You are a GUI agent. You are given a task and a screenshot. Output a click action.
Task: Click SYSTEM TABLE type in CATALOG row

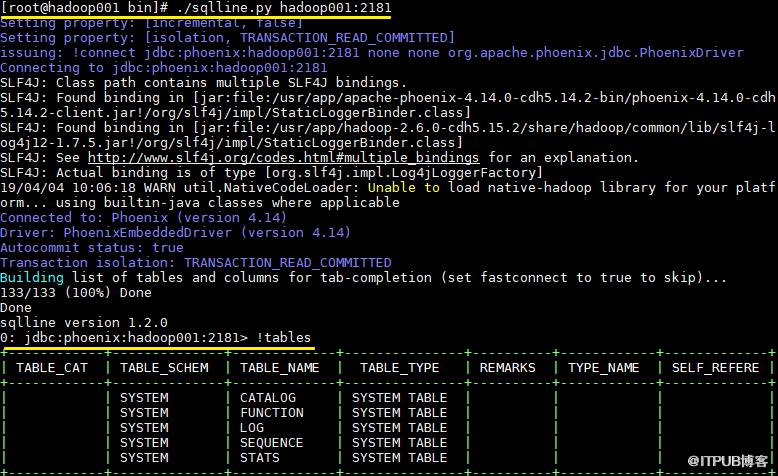(399, 398)
